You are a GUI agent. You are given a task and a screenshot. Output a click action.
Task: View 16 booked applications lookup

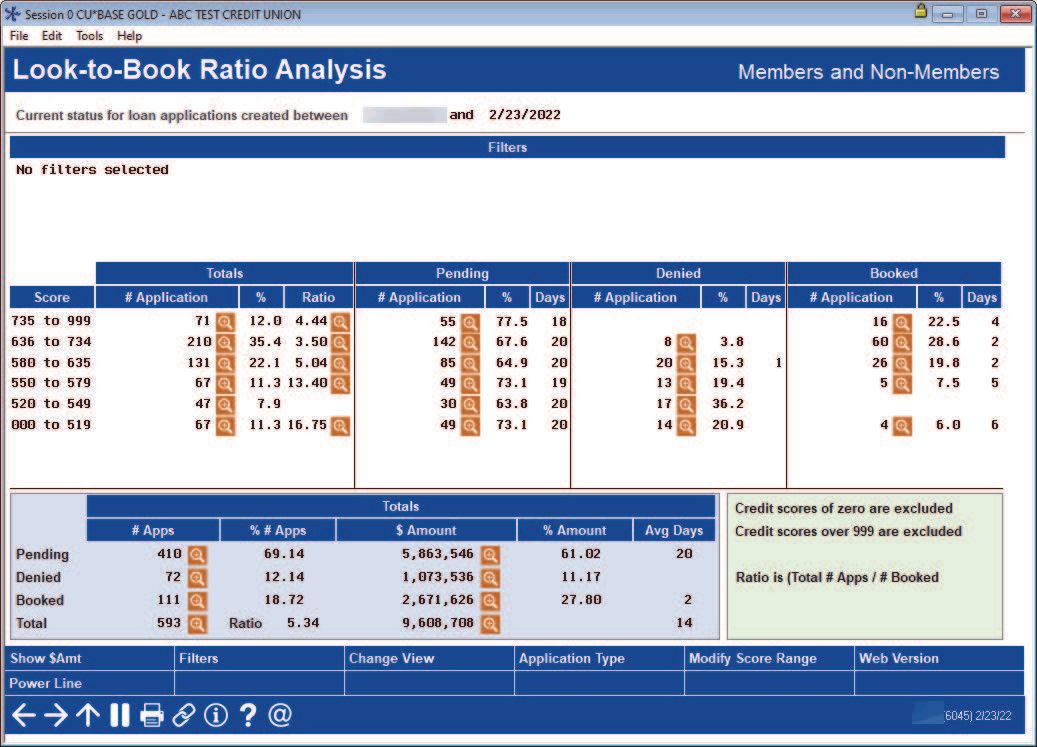[x=902, y=322]
